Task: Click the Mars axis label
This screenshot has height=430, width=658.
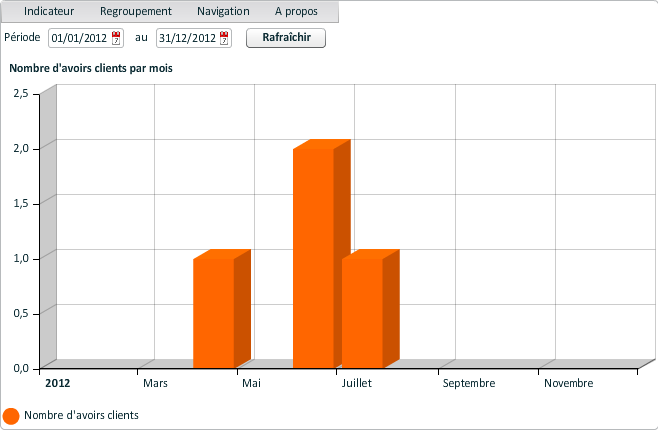Action: [x=155, y=383]
